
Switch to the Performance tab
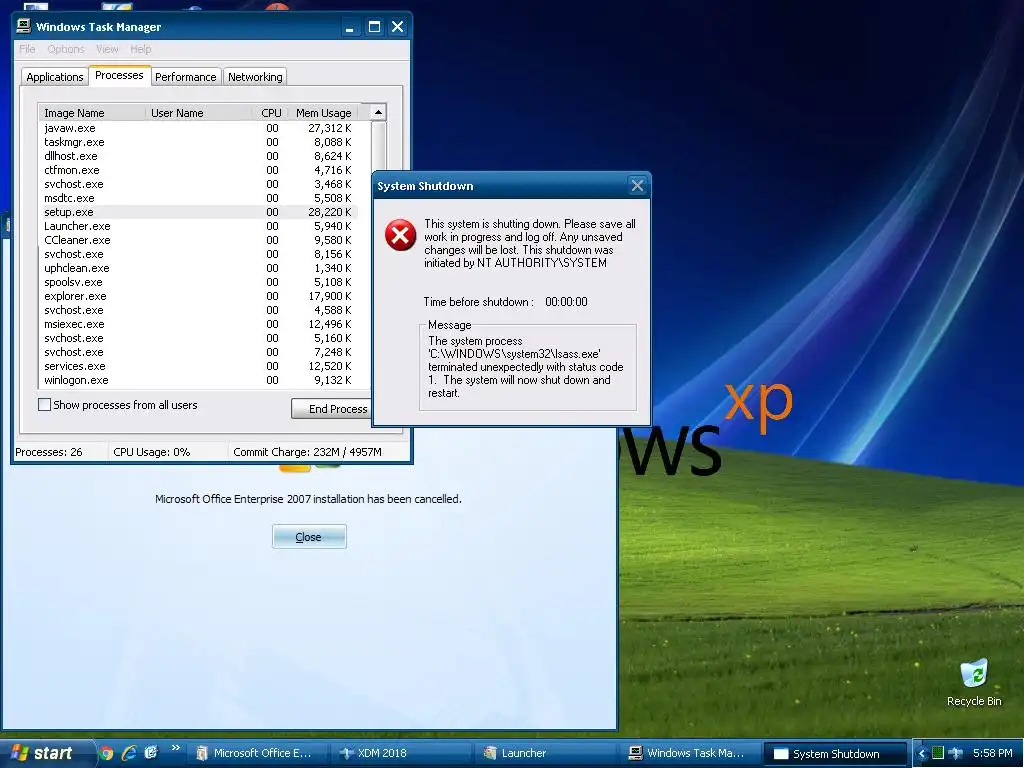coord(185,77)
